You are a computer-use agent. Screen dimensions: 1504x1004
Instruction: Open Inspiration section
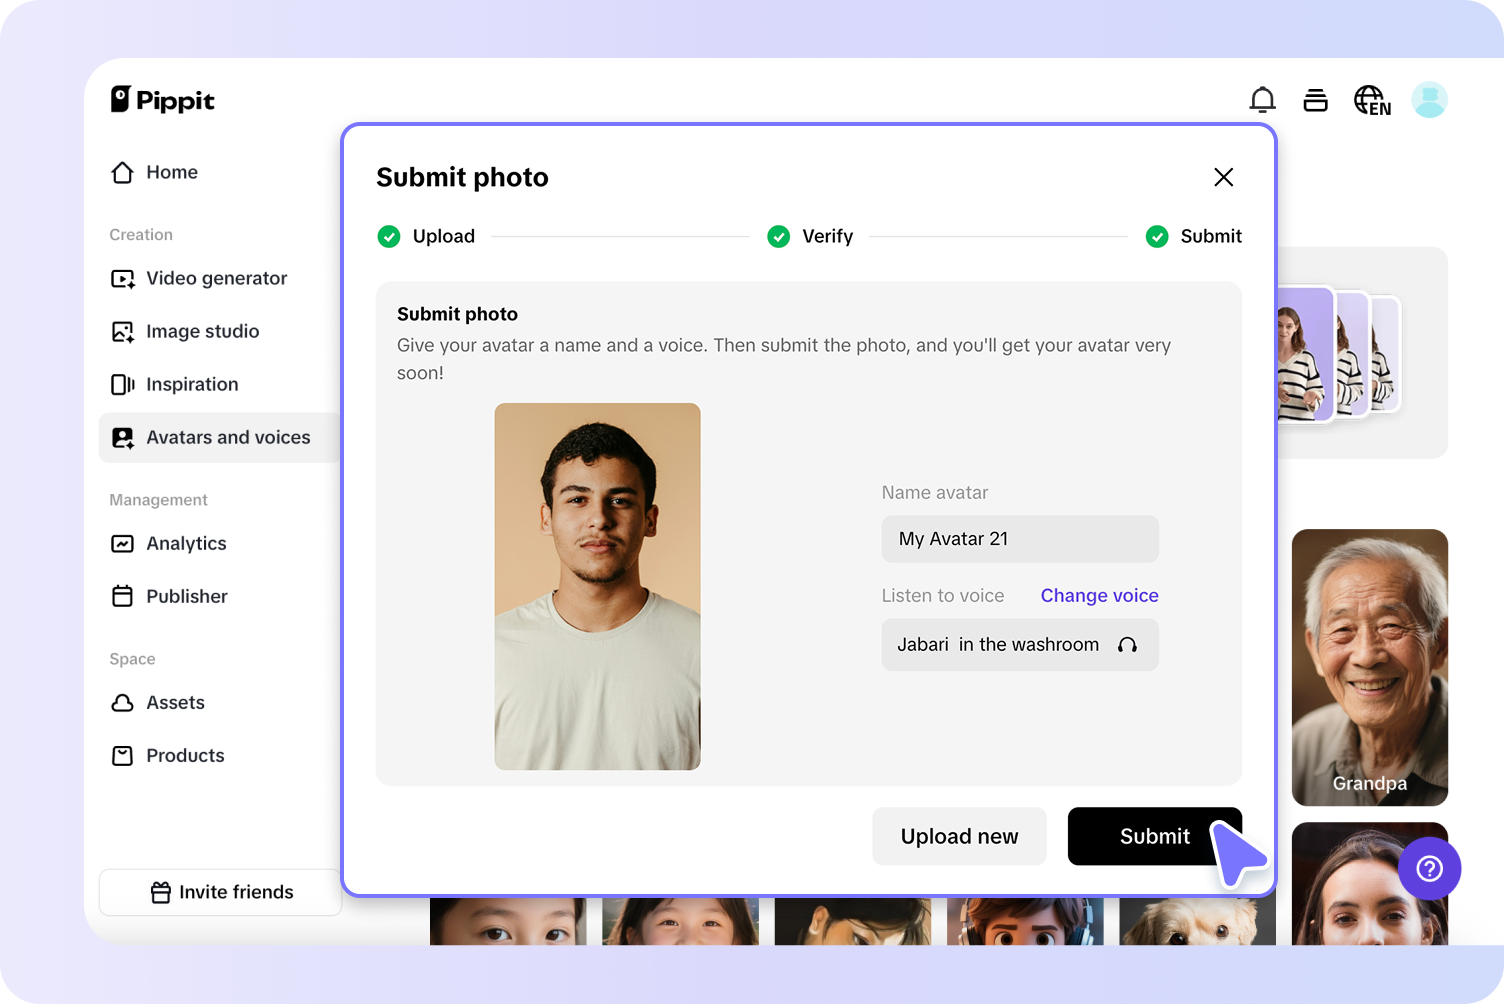192,384
